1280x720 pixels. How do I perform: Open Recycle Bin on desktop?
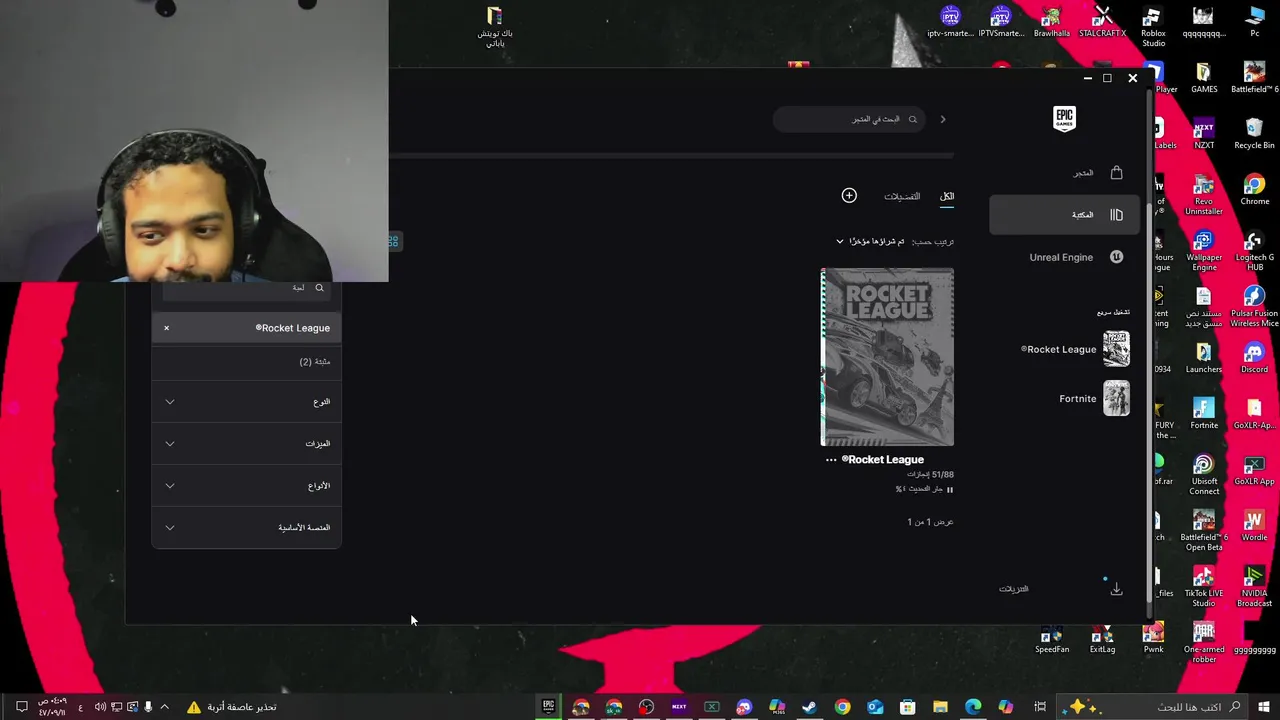1254,134
